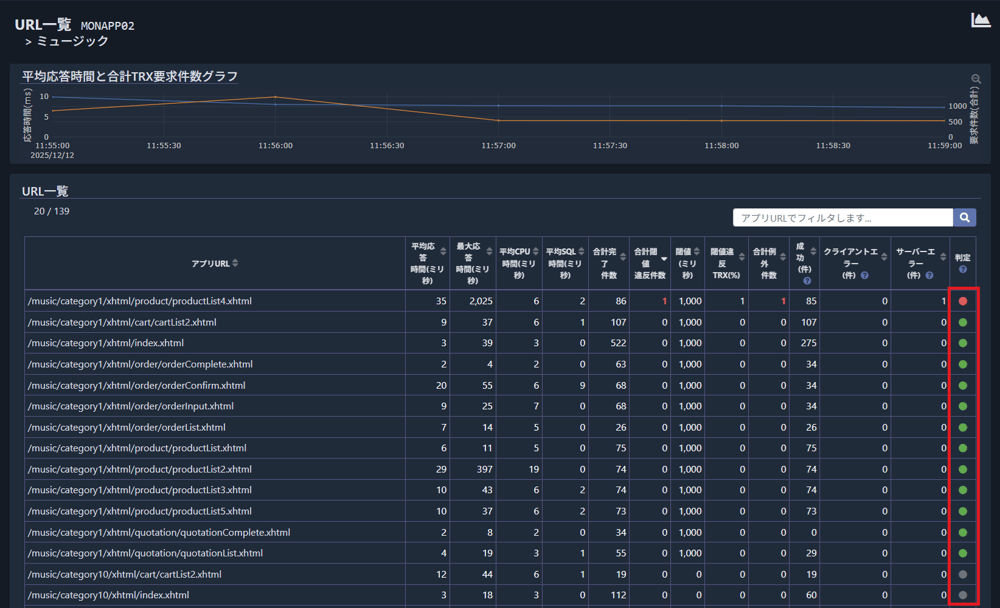Click orange line peak at 11:56:00
1000x608 pixels.
(275, 97)
